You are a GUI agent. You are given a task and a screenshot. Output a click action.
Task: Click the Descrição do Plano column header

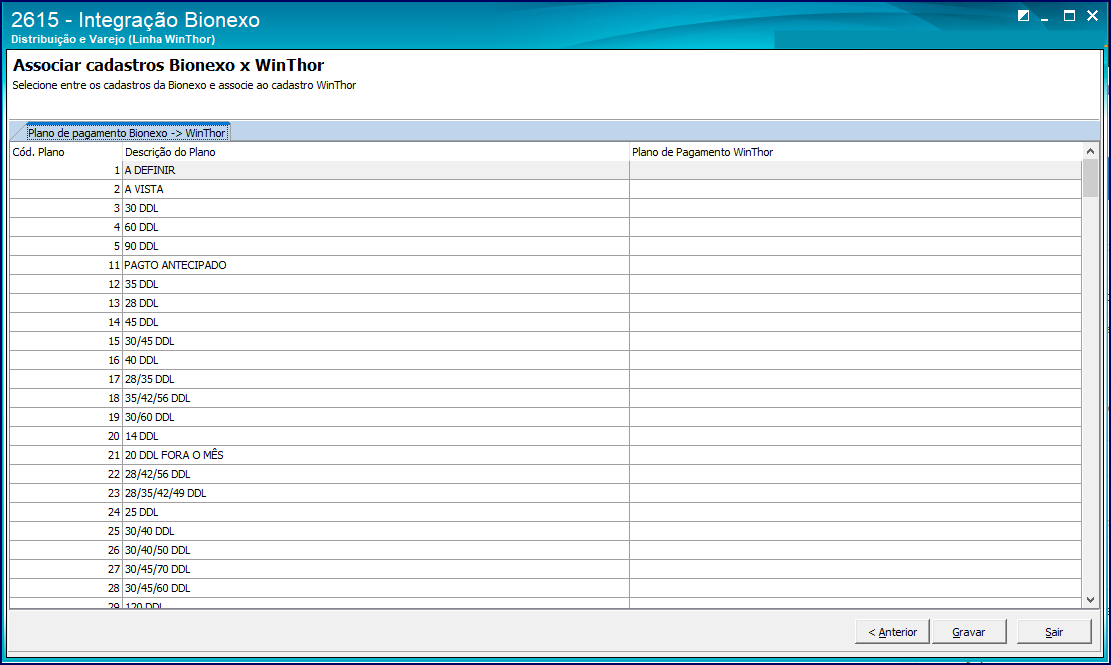pos(376,152)
